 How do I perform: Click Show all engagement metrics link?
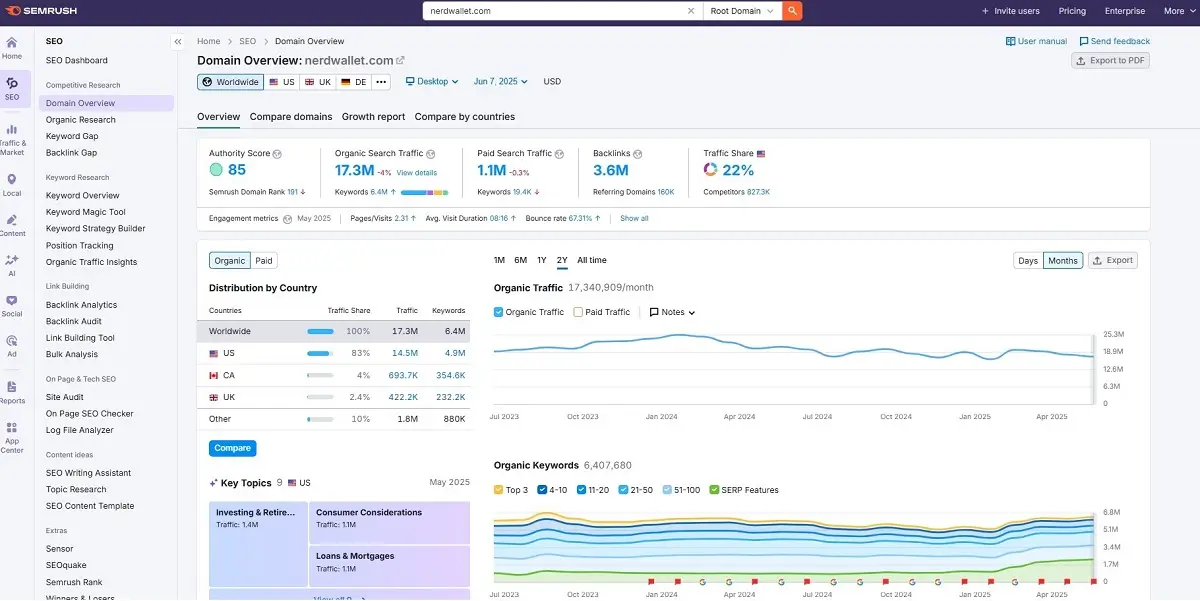coord(634,218)
